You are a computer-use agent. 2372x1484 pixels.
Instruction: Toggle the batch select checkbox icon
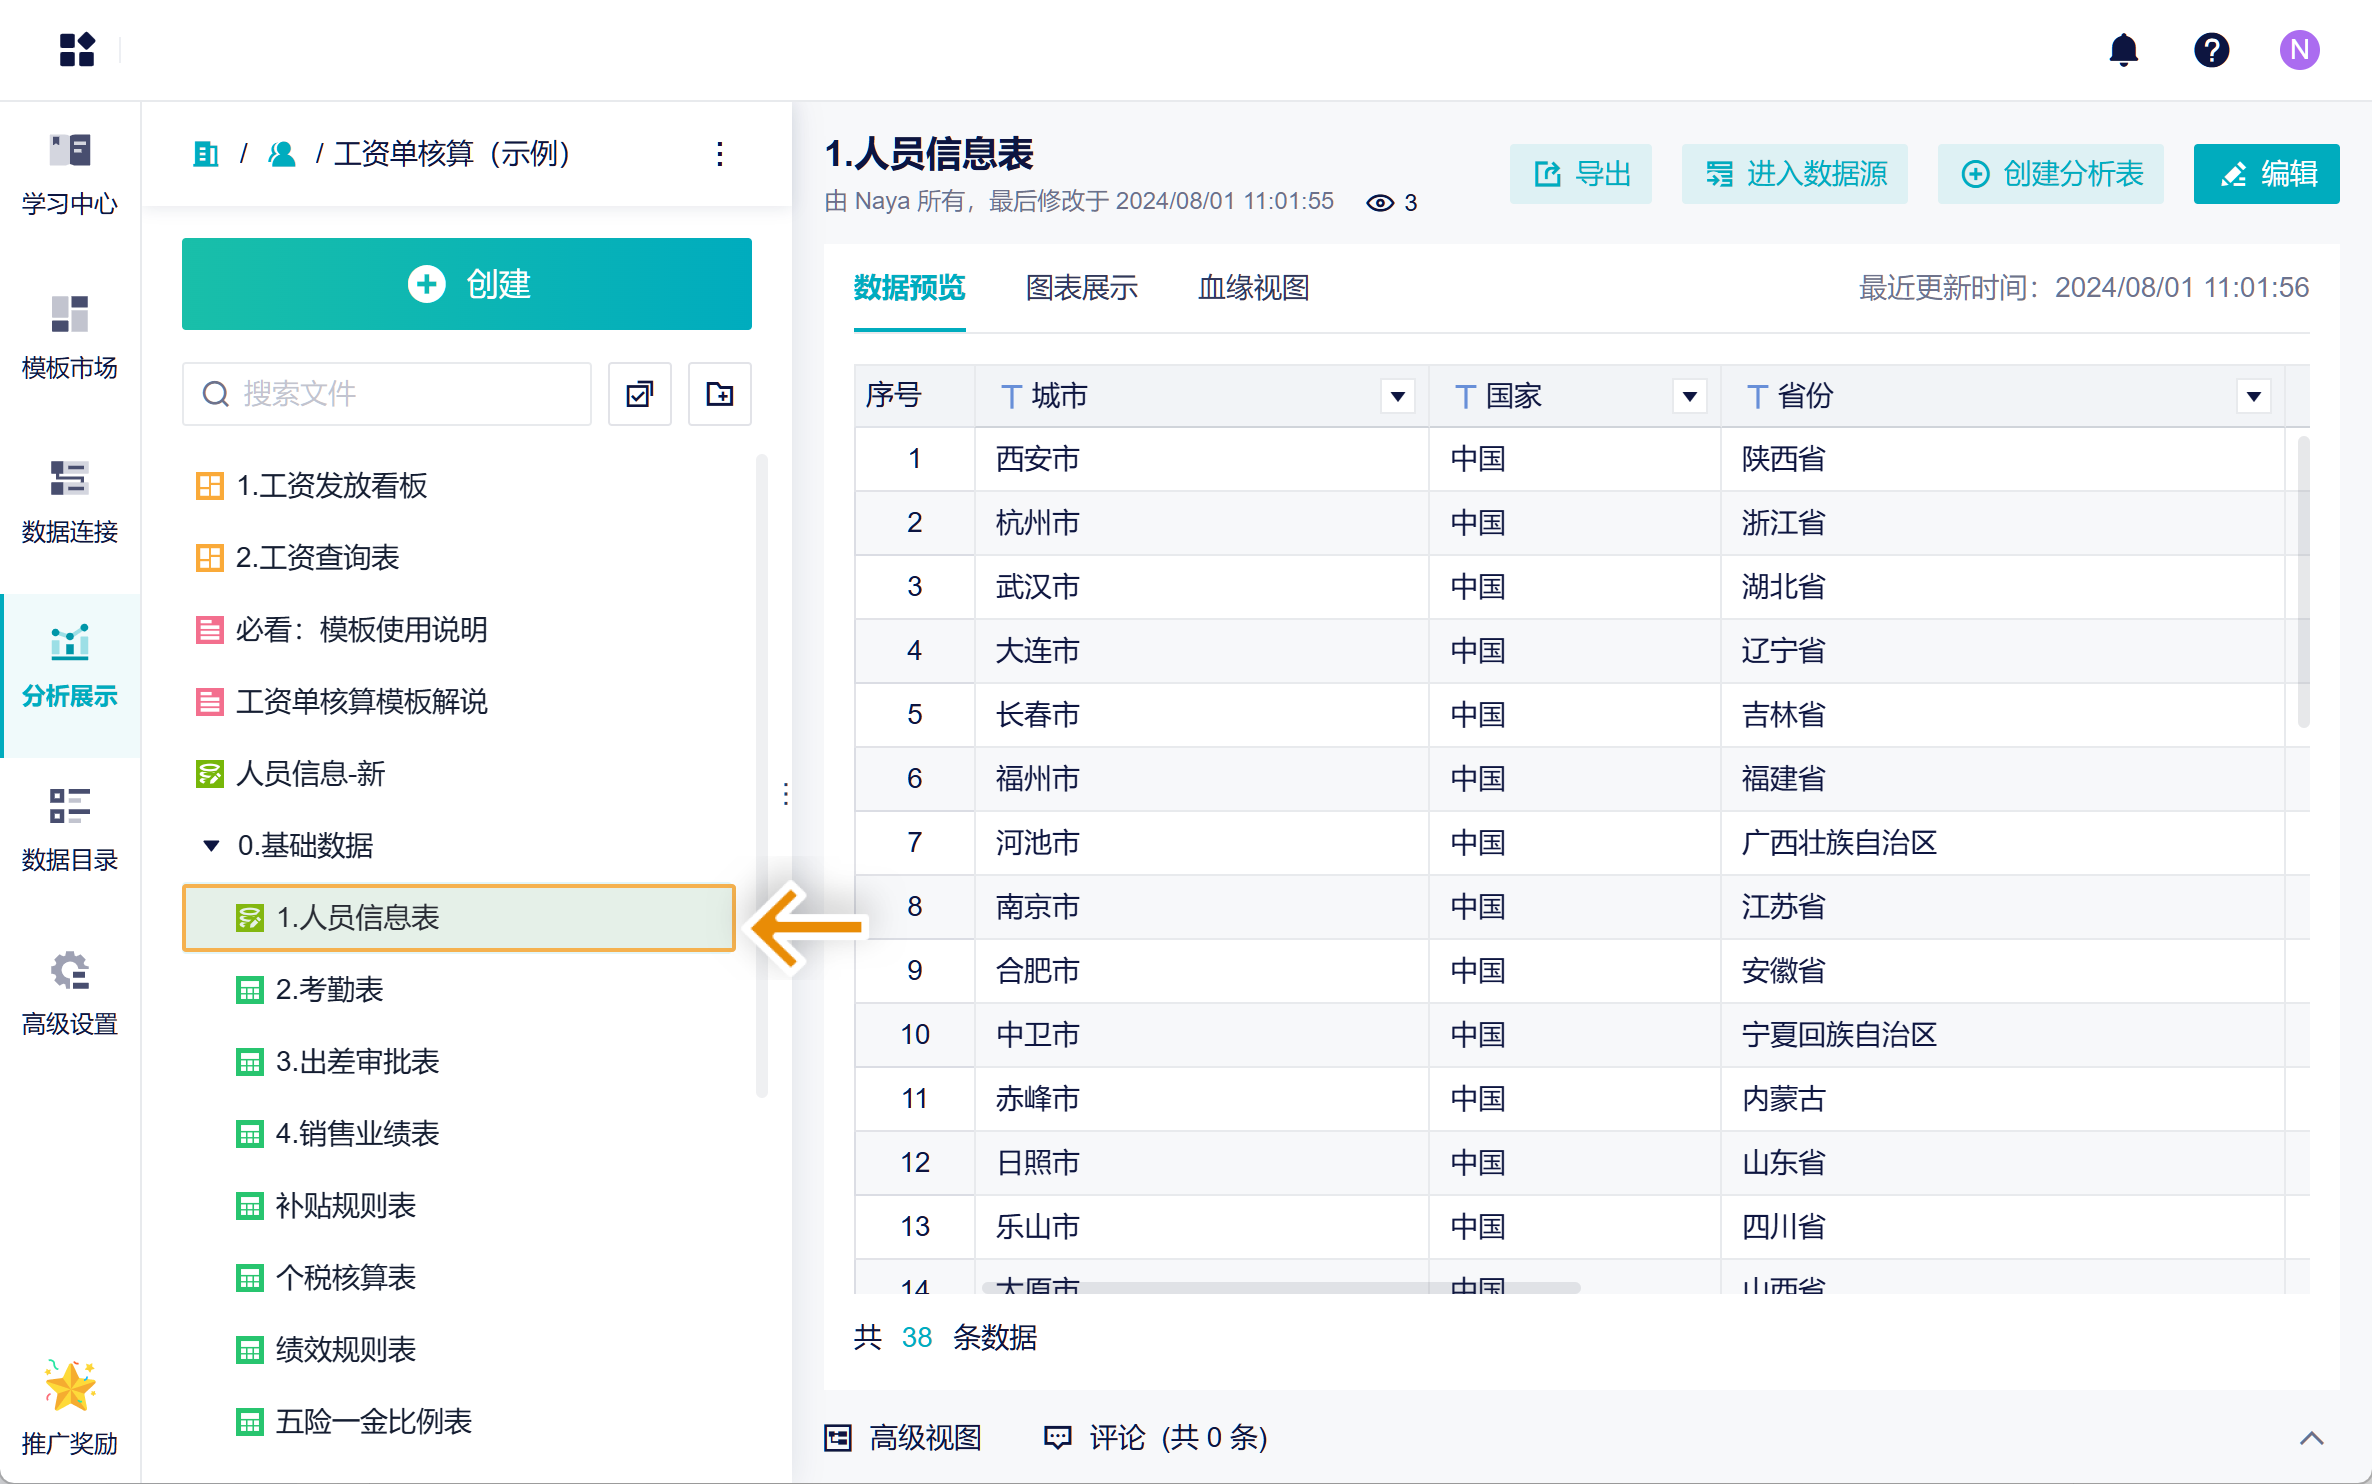[x=639, y=394]
